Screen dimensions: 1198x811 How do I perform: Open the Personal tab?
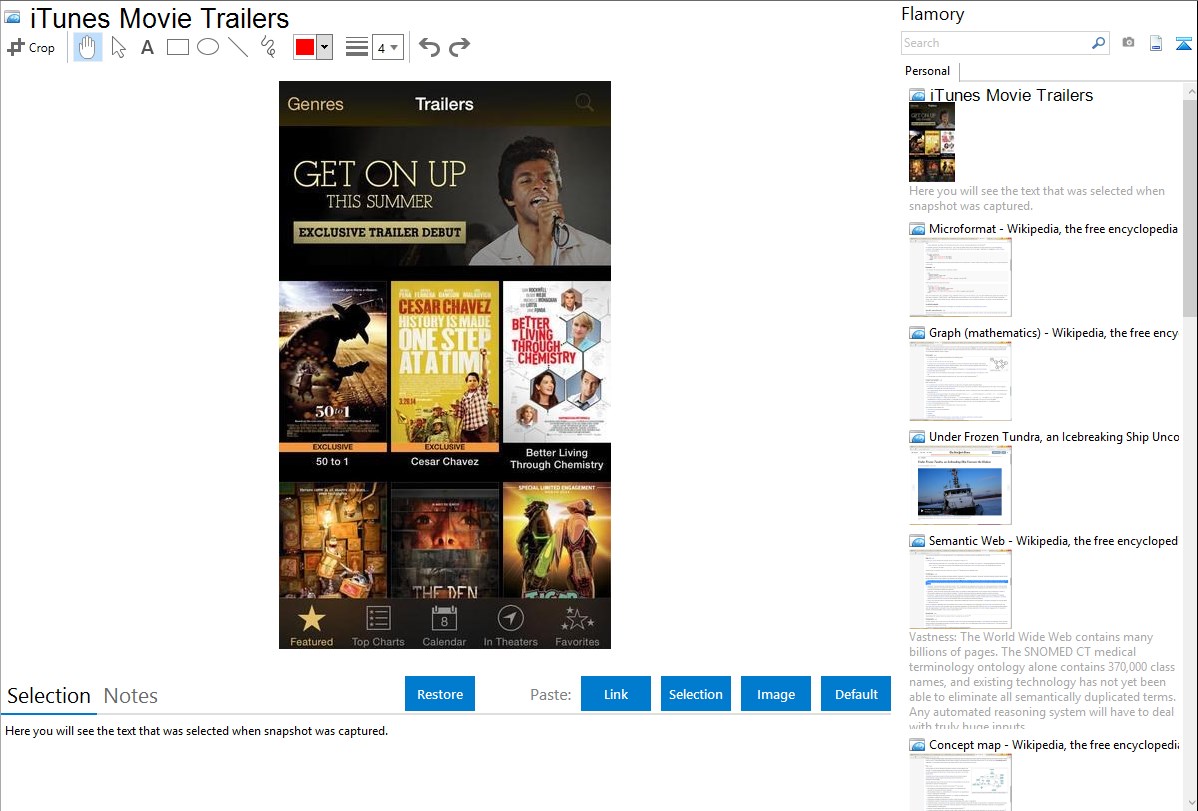click(x=927, y=71)
